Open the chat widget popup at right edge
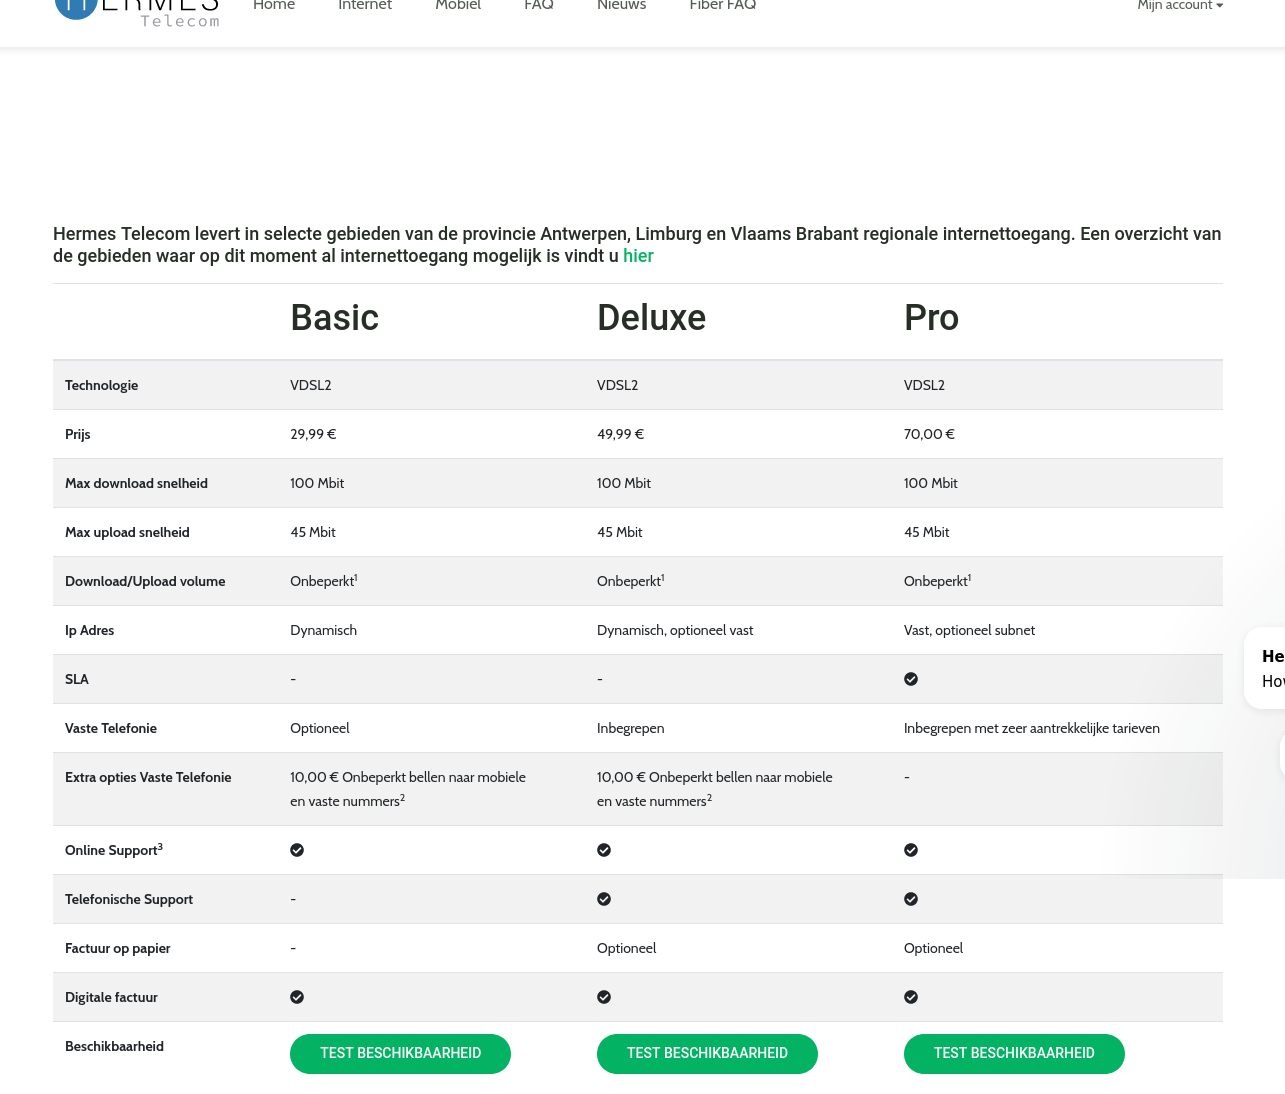Image resolution: width=1285 pixels, height=1094 pixels. point(1266,668)
